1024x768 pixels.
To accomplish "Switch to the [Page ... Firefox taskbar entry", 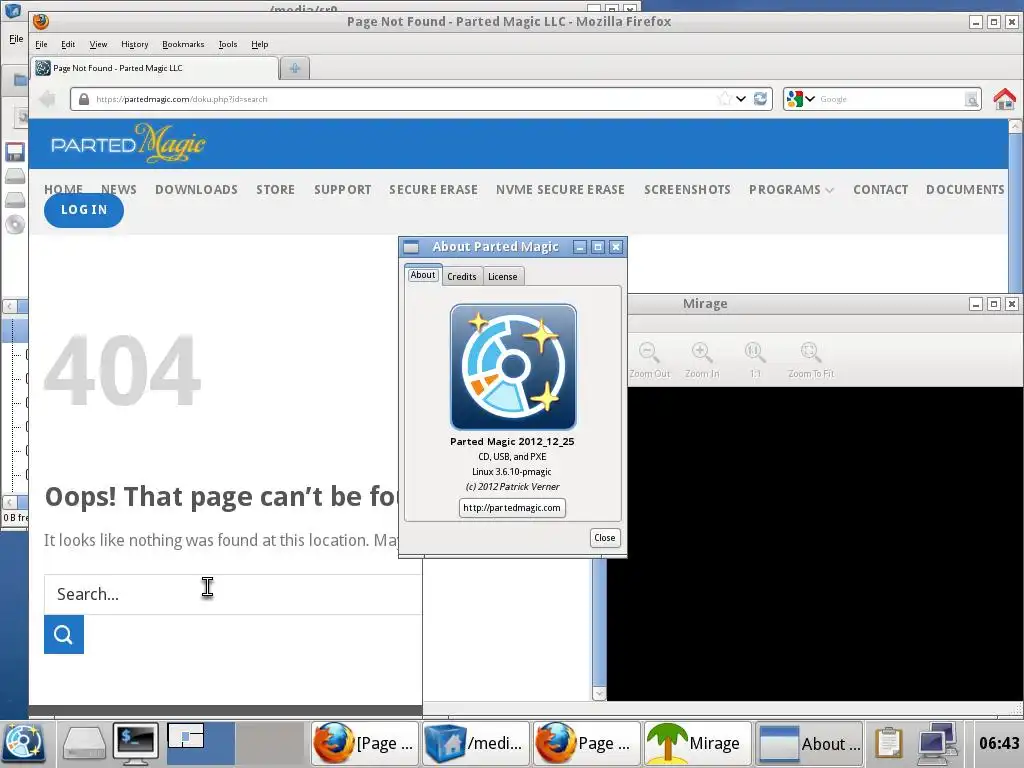I will 364,743.
